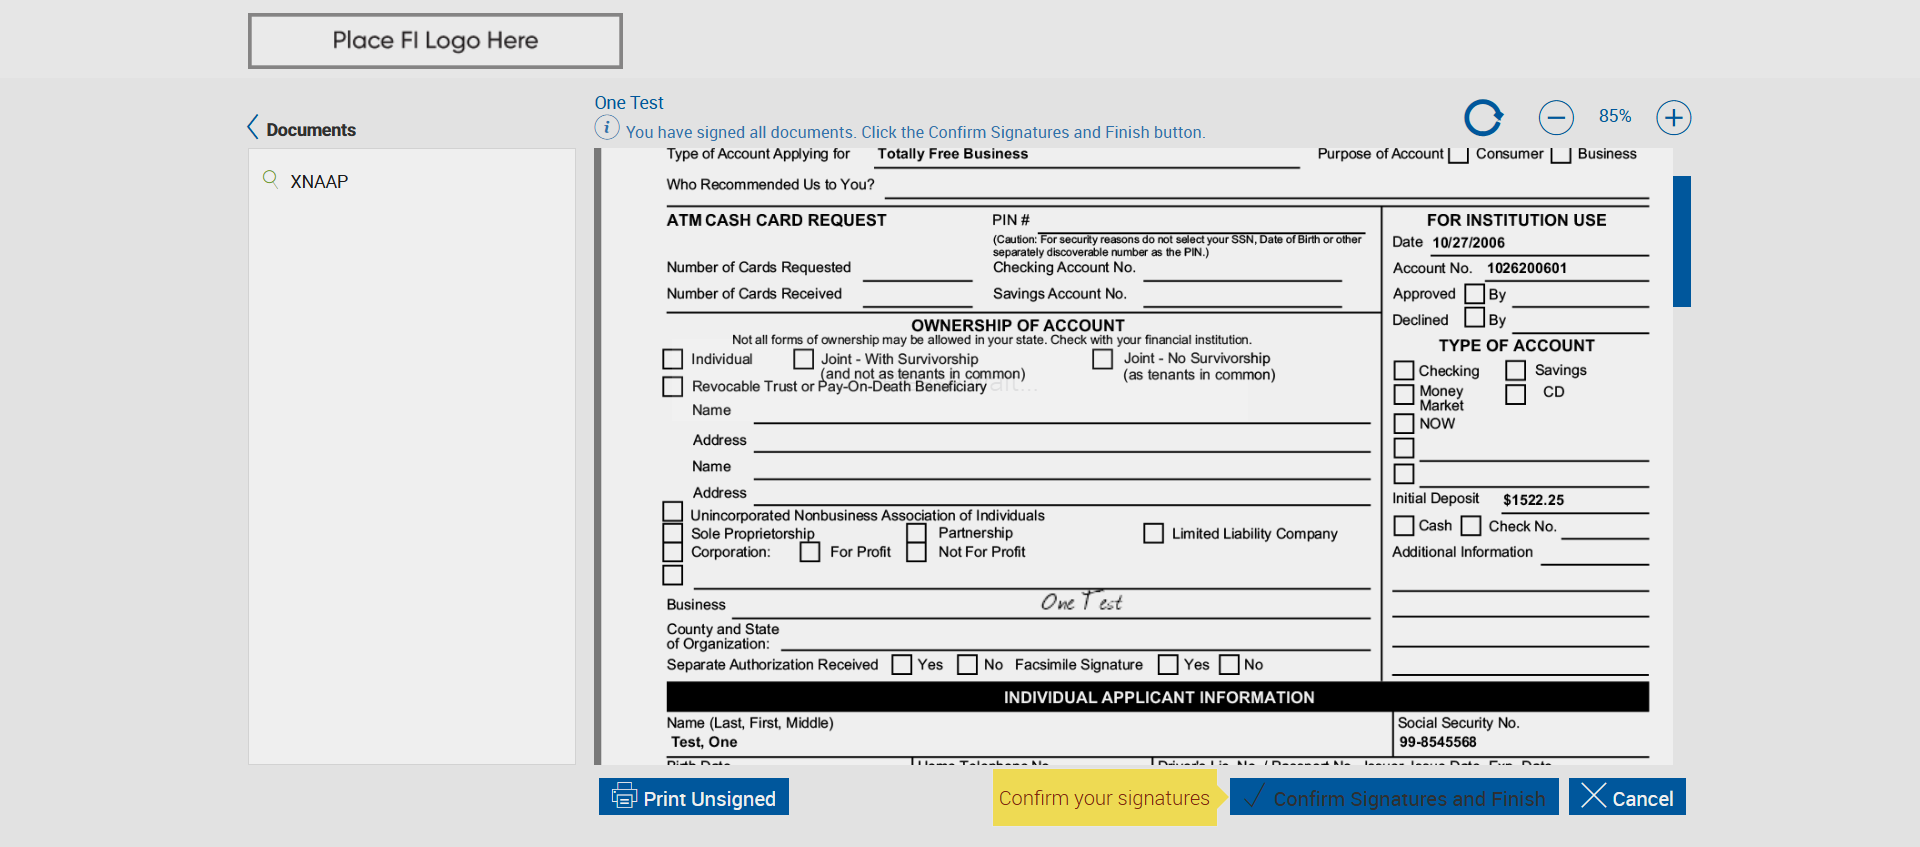Tick Sole Proprietorship checkbox
The width and height of the screenshot is (1920, 847).
(673, 533)
